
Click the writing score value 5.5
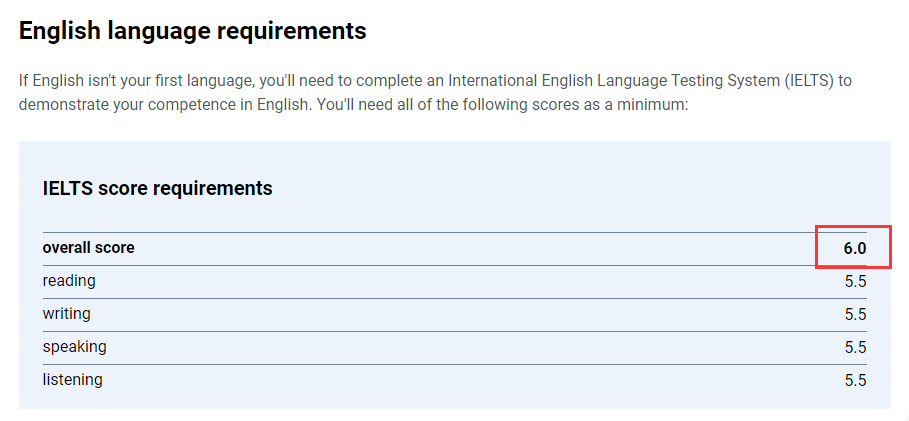[x=855, y=315]
